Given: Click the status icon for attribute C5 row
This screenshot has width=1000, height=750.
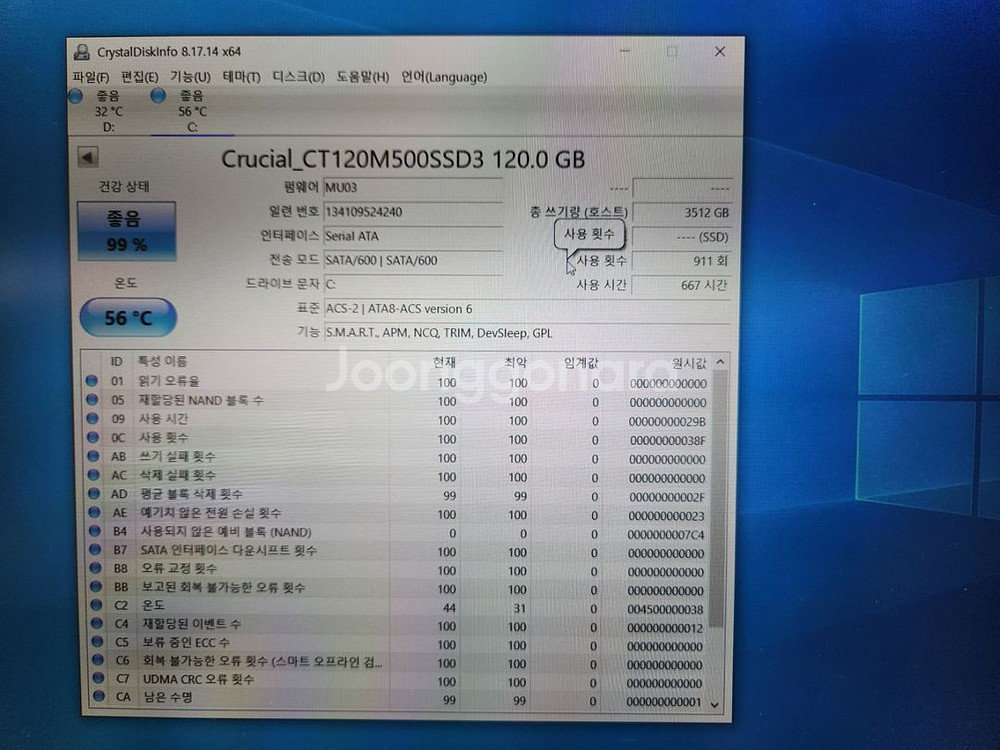Looking at the screenshot, I should point(98,641).
